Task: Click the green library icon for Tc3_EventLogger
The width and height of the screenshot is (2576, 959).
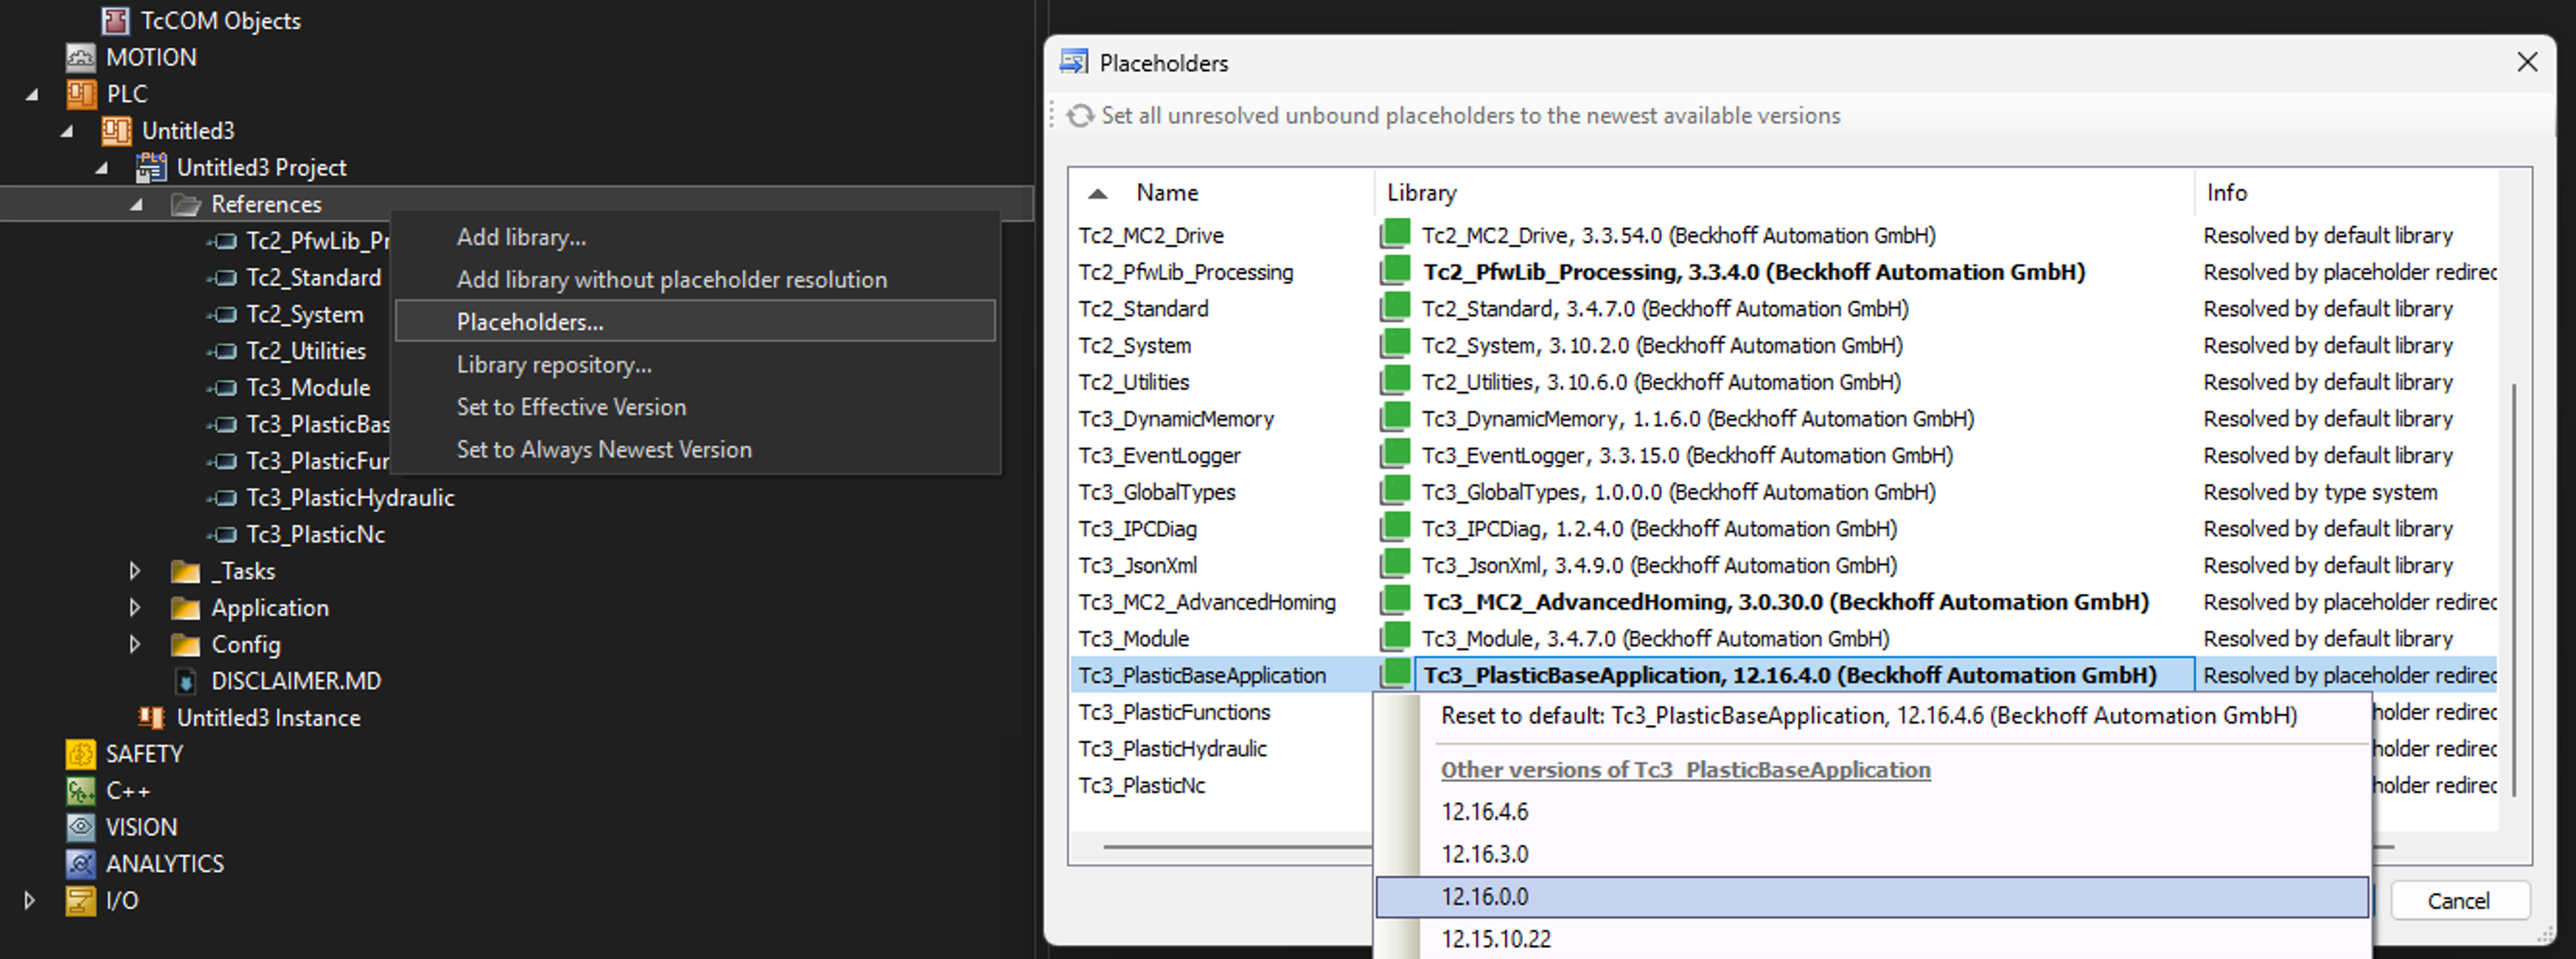Action: pyautogui.click(x=1395, y=454)
